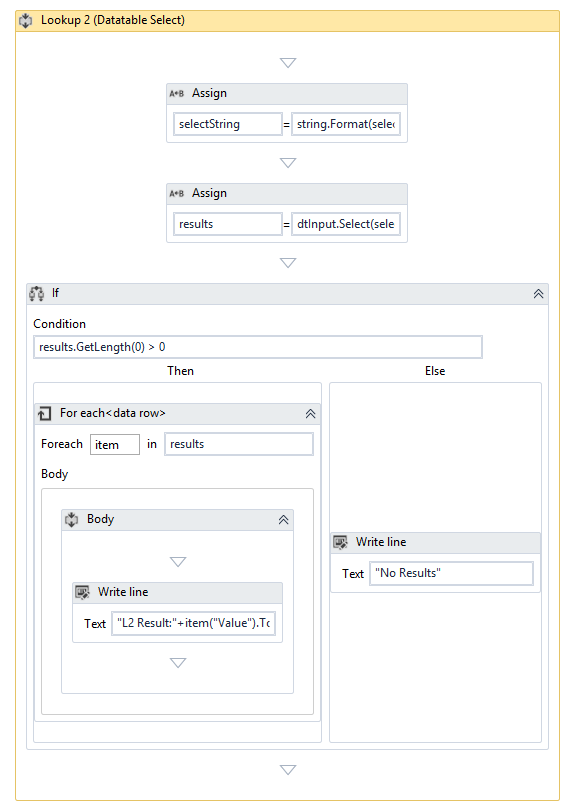
Task: Click the Foreach item name field
Action: pos(115,445)
